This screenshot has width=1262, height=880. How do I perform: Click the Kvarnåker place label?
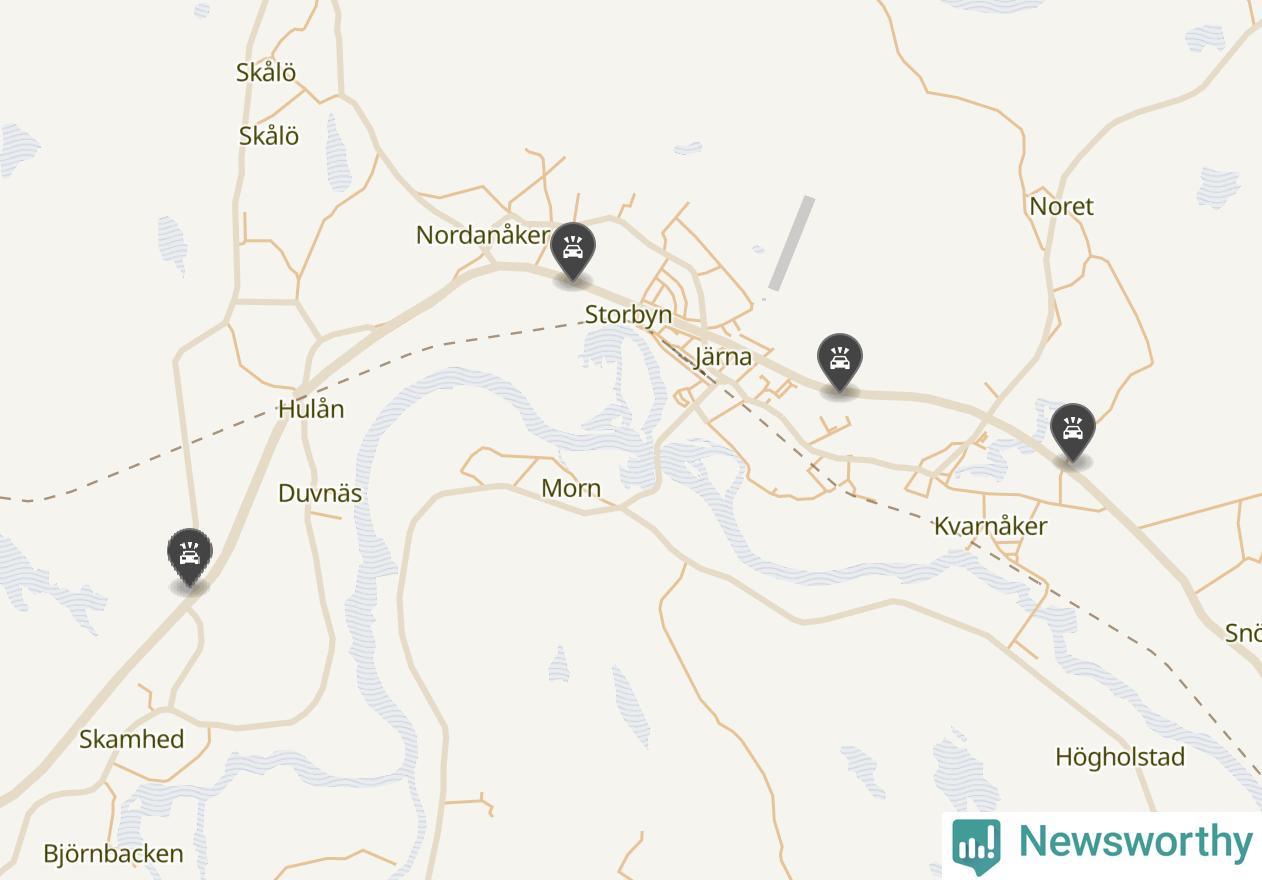click(x=990, y=526)
